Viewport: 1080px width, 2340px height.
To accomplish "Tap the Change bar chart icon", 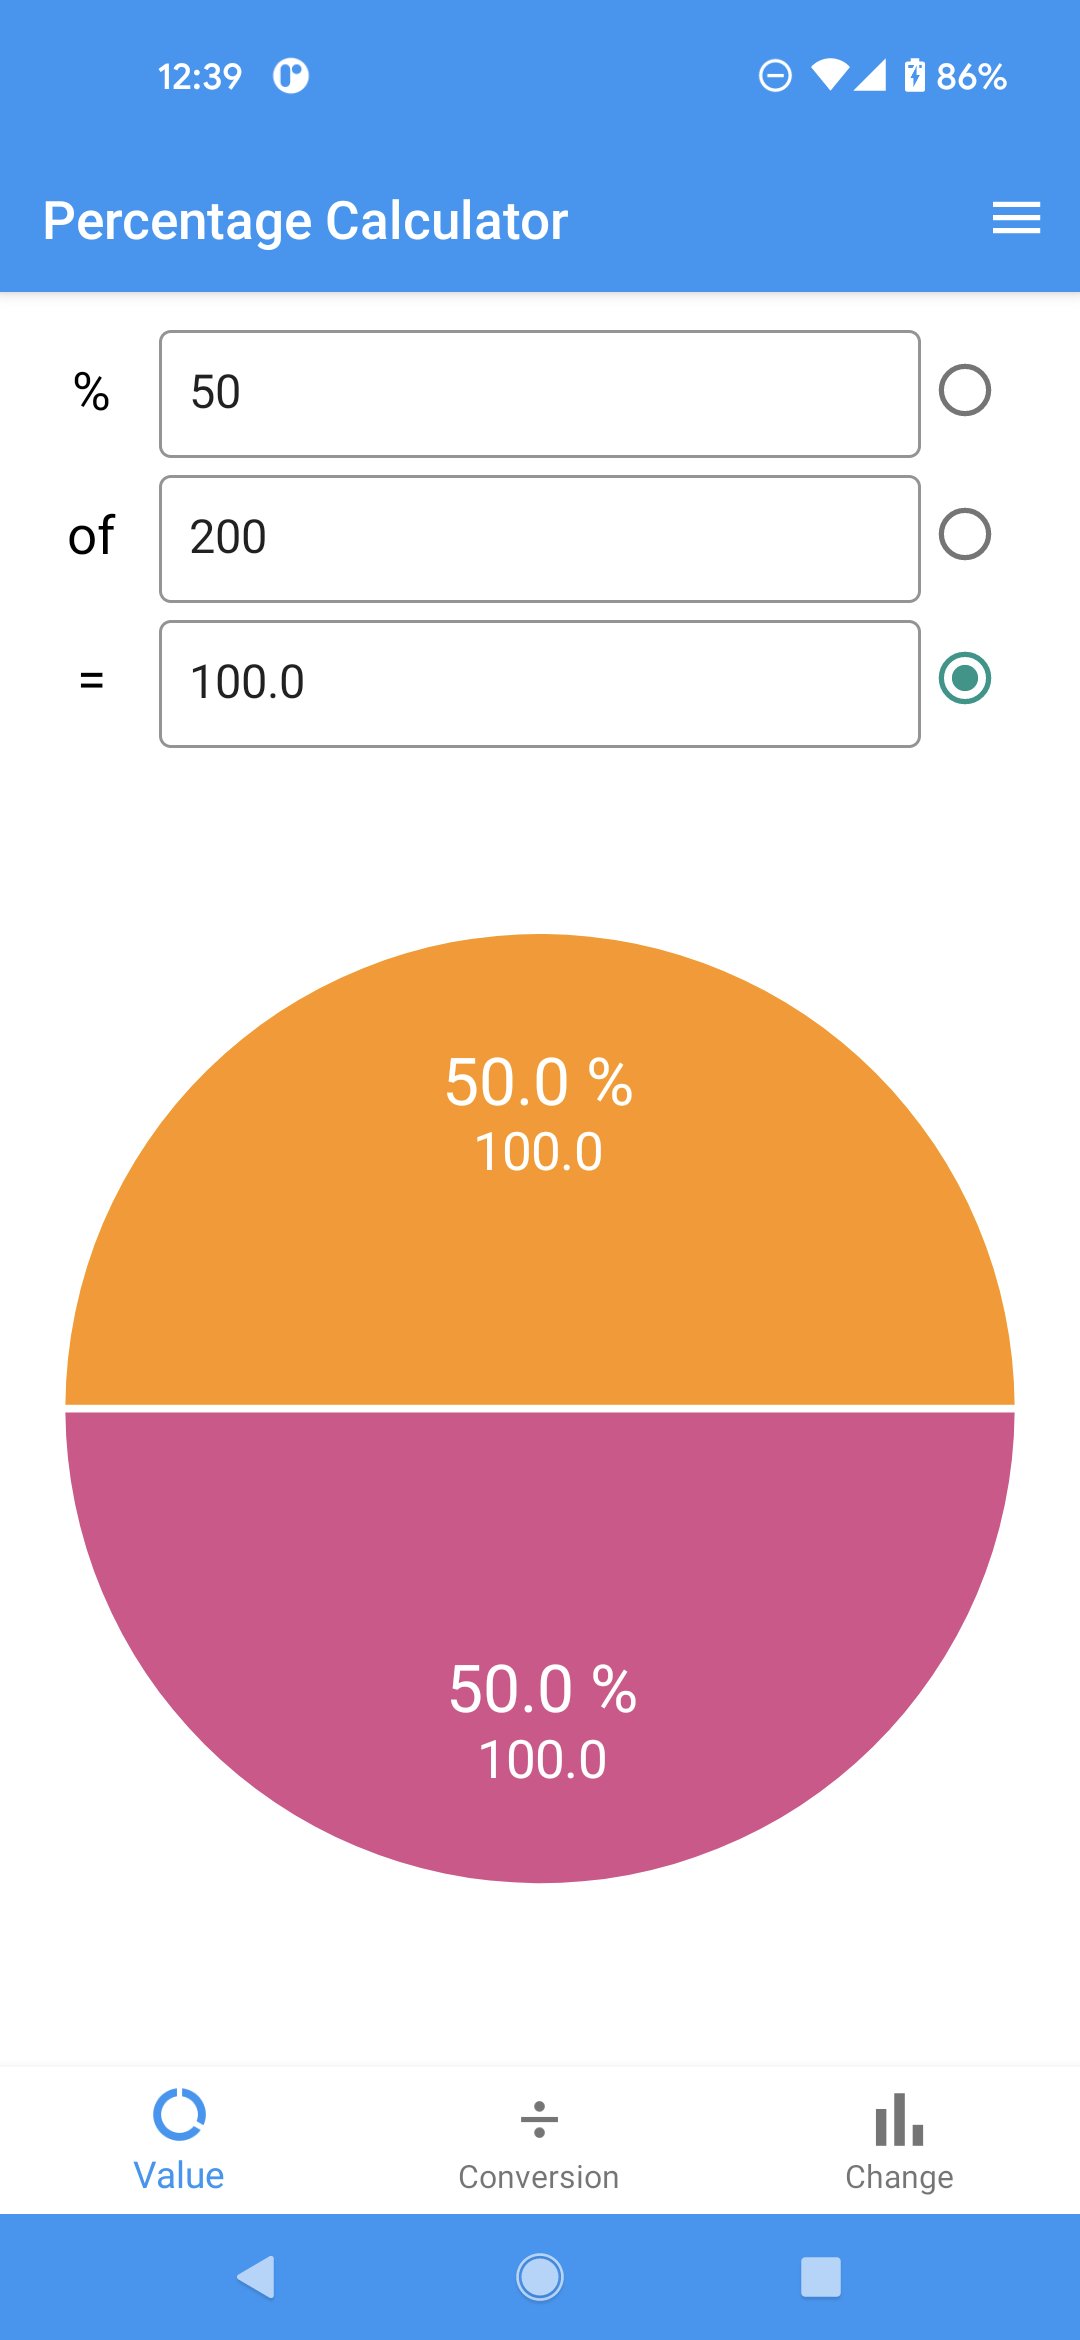I will [899, 2119].
